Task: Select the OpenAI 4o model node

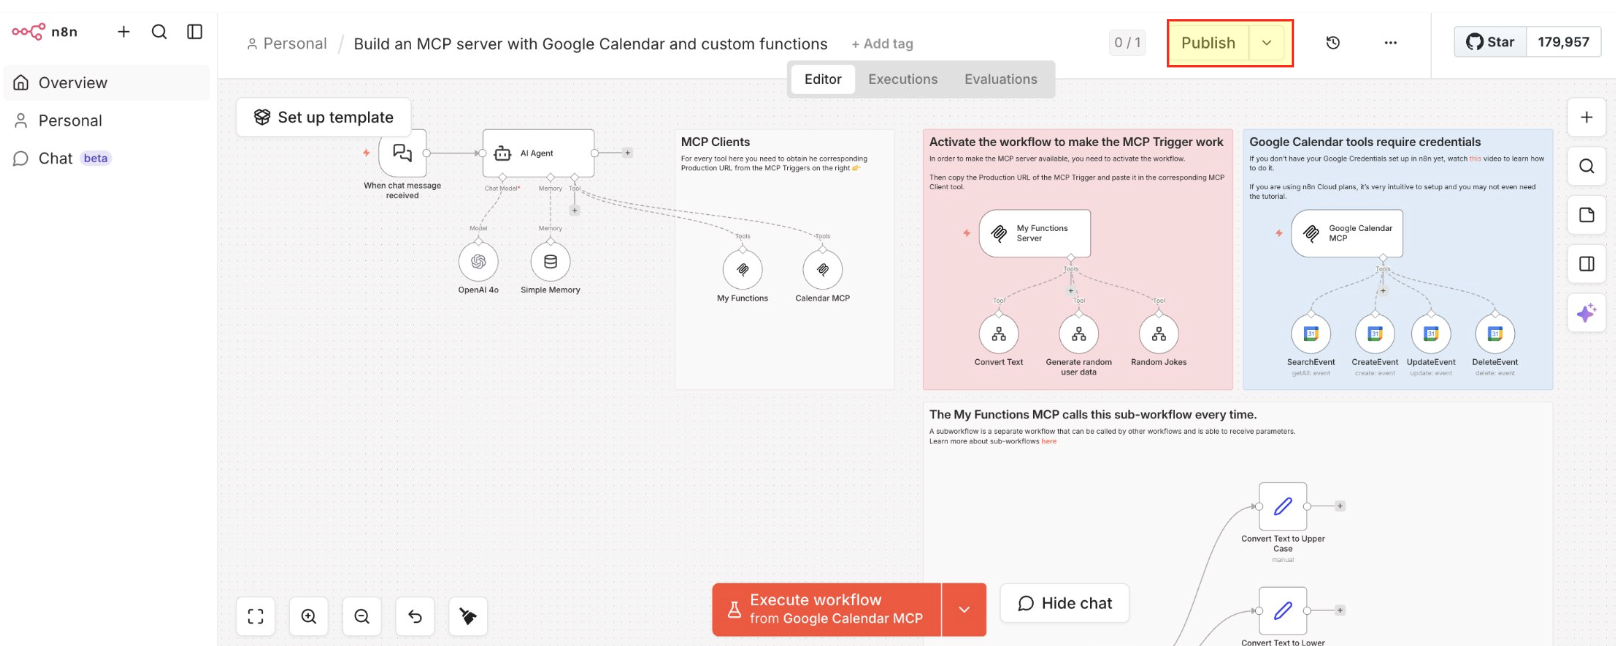Action: tap(478, 262)
